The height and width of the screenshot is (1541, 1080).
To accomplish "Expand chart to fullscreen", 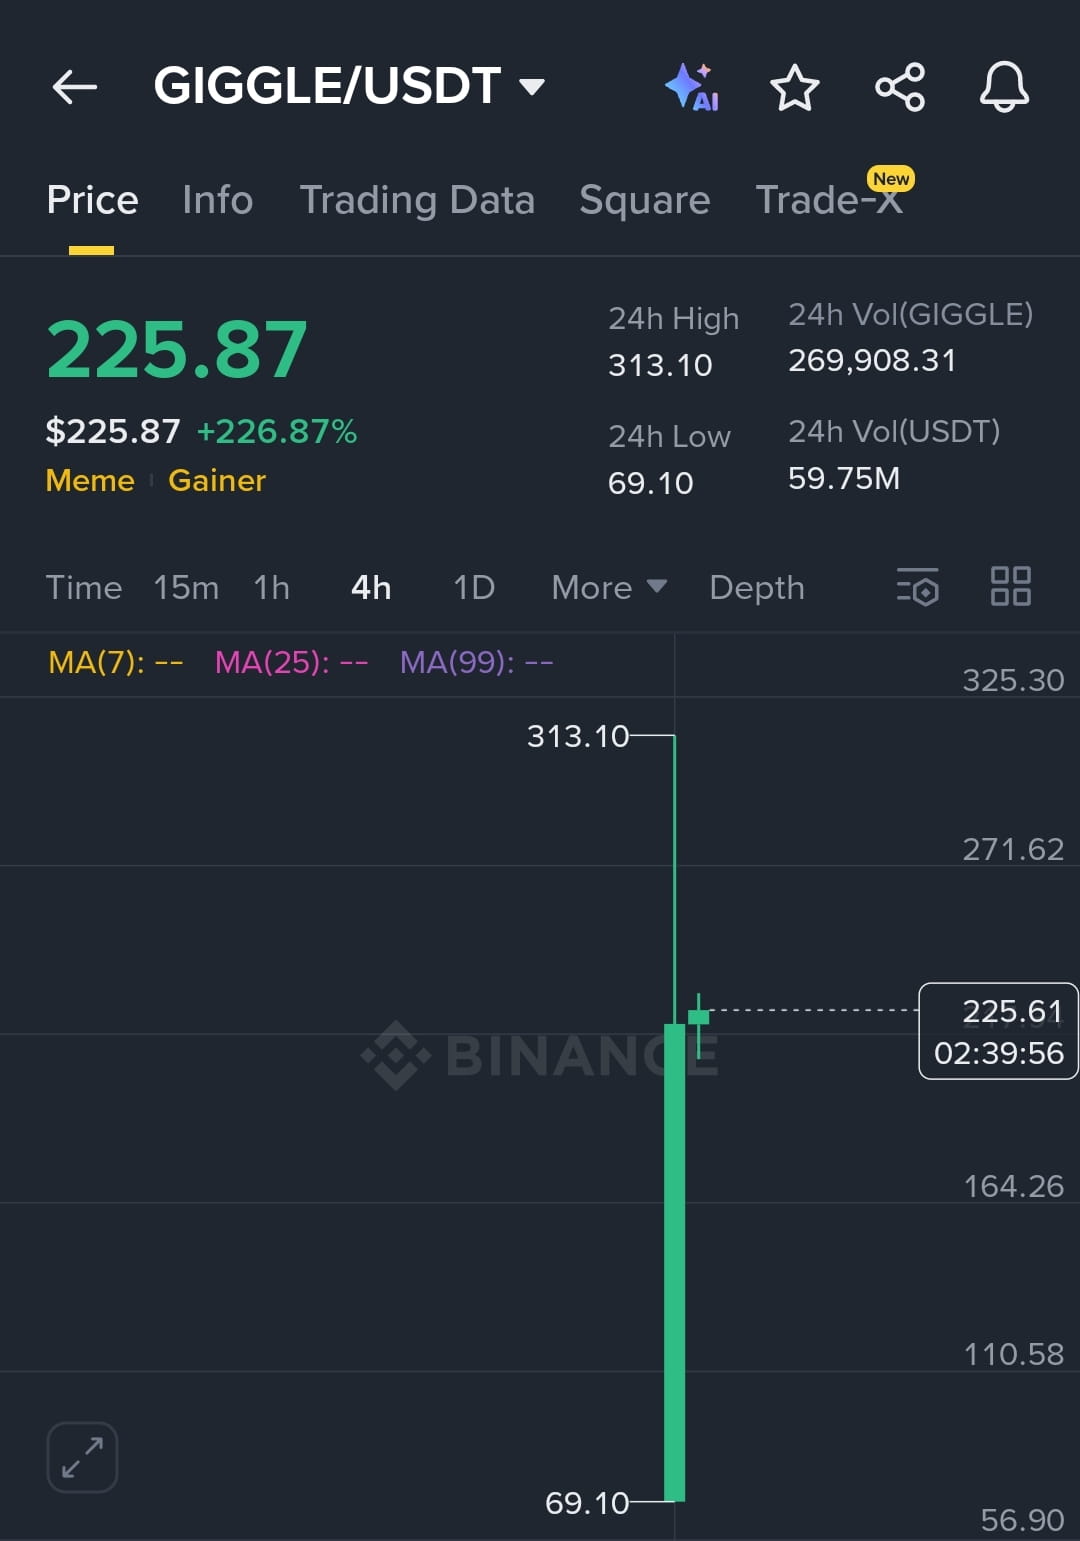I will 82,1457.
